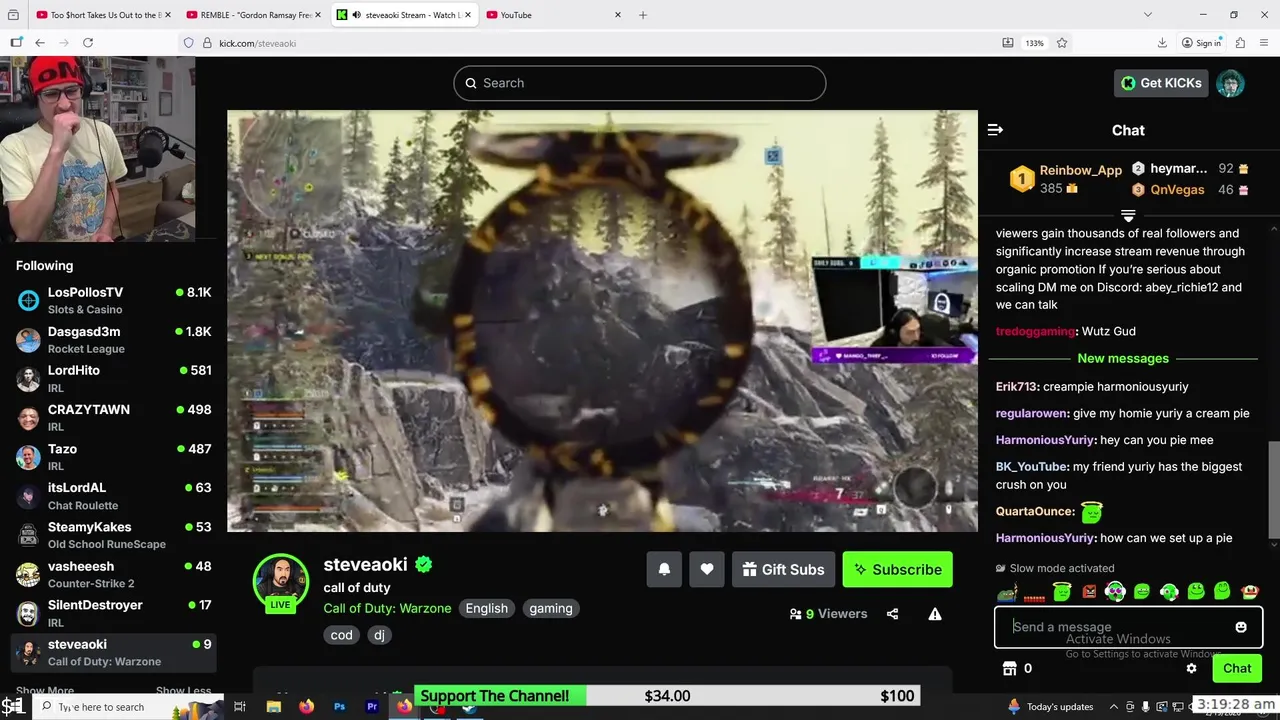Sign in to Firefox account
The width and height of the screenshot is (1280, 720).
pyautogui.click(x=1201, y=43)
